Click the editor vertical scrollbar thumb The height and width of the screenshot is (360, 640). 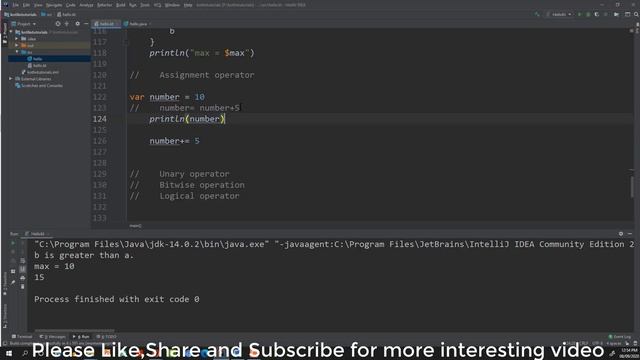[633, 187]
